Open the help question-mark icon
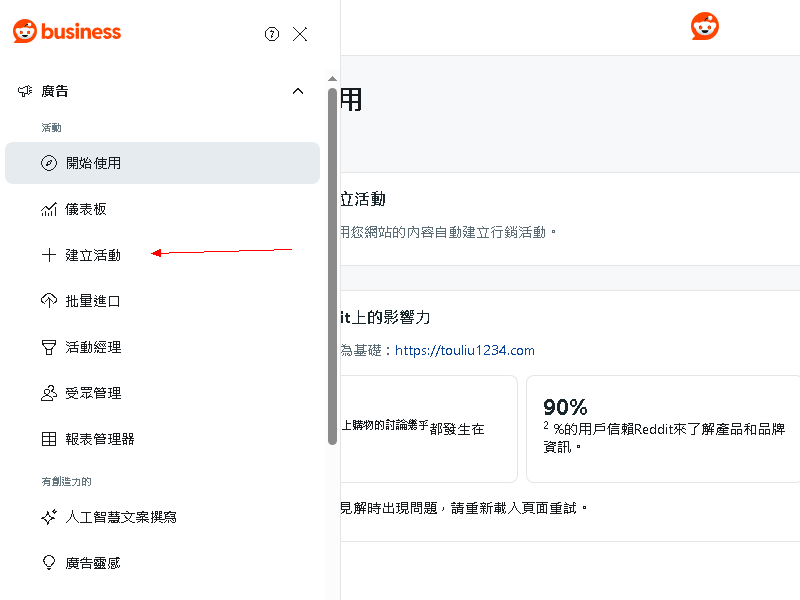Screen dimensions: 800x600 272,33
